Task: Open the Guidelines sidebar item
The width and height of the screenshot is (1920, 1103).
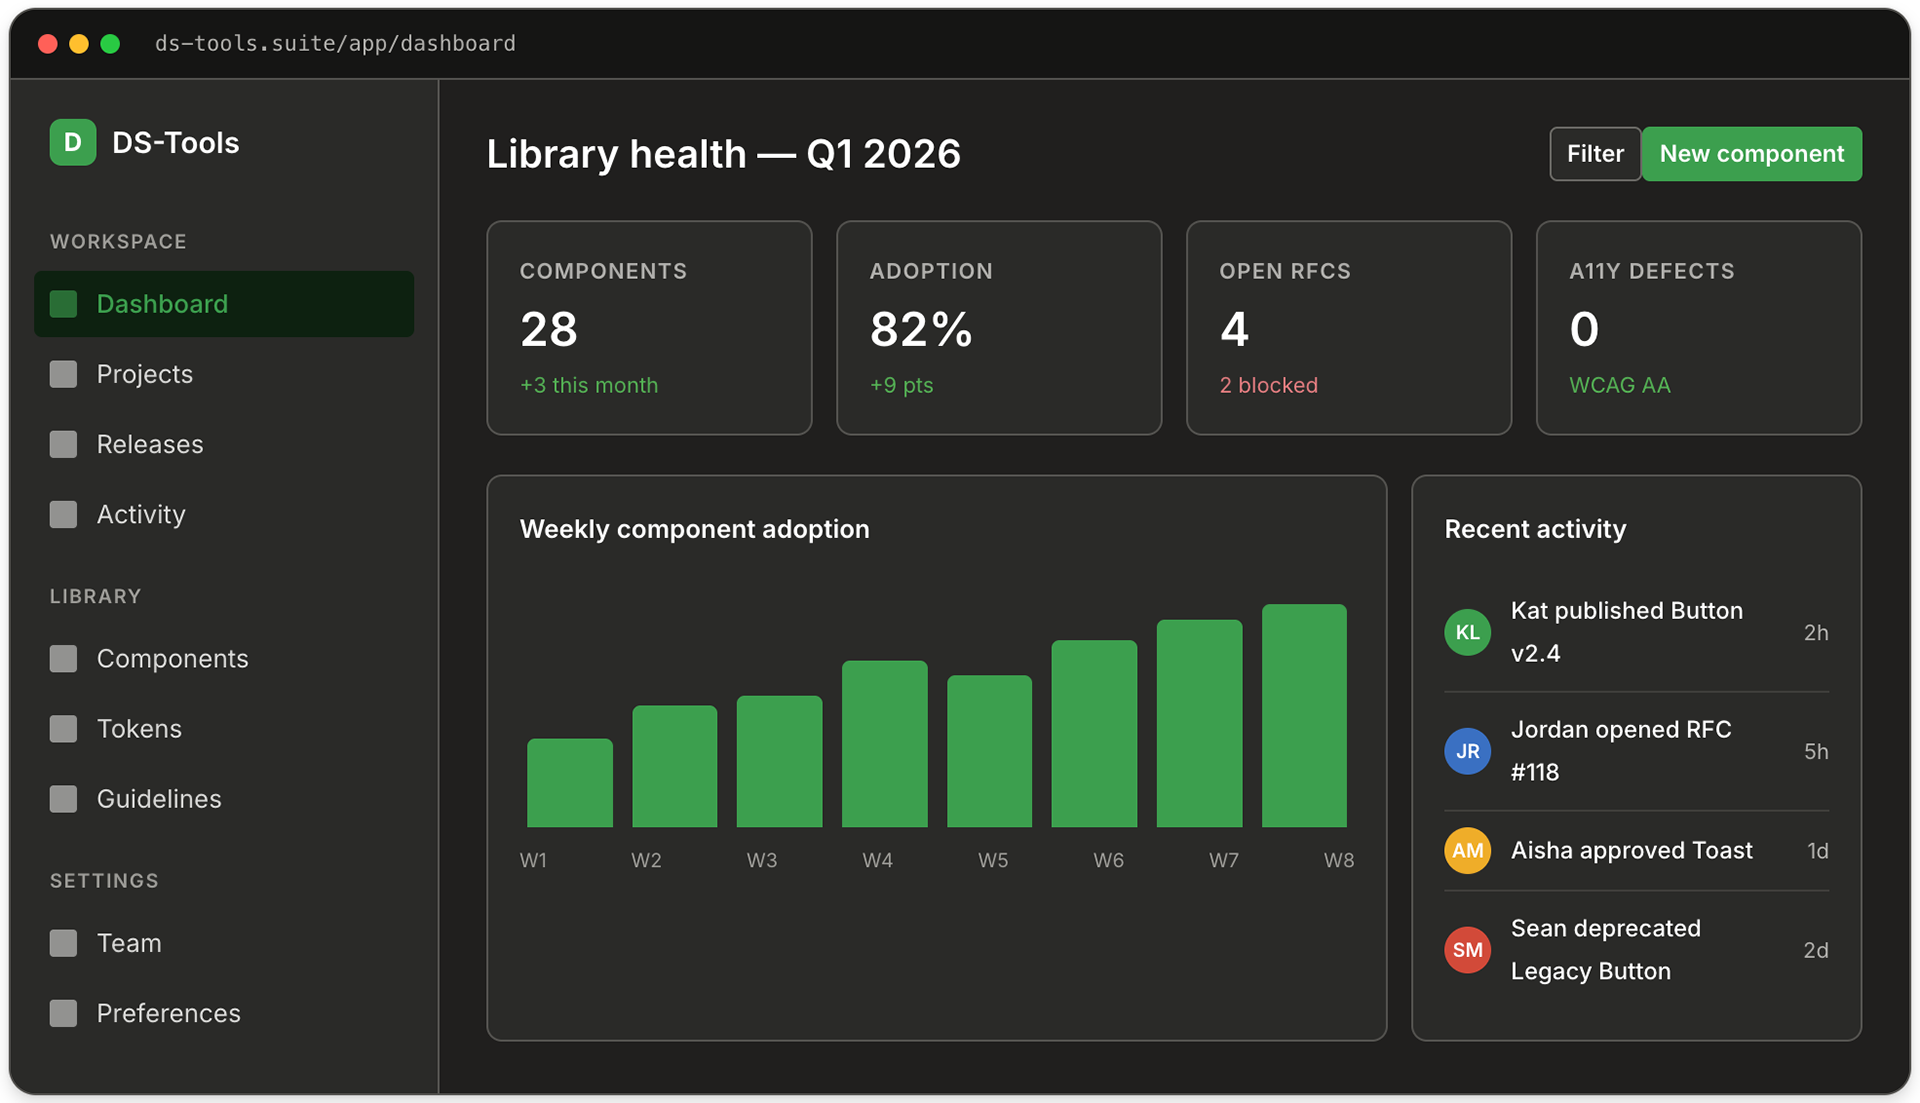Action: coord(158,799)
